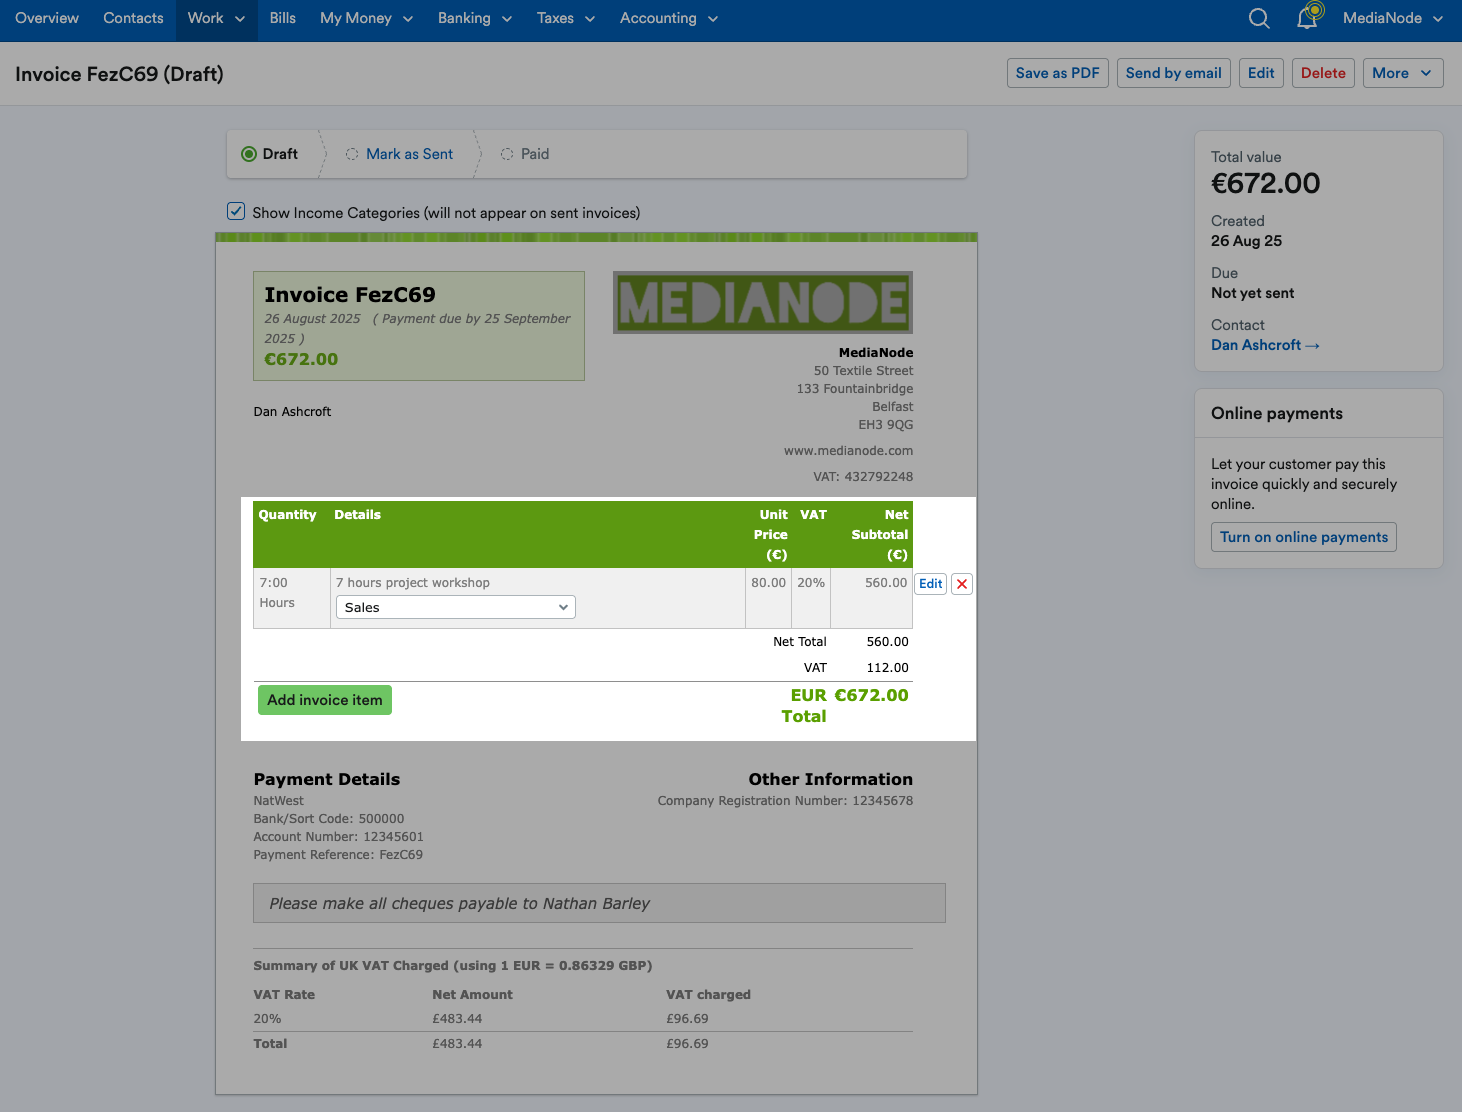Click the VAT: 432792248 number

tap(863, 477)
